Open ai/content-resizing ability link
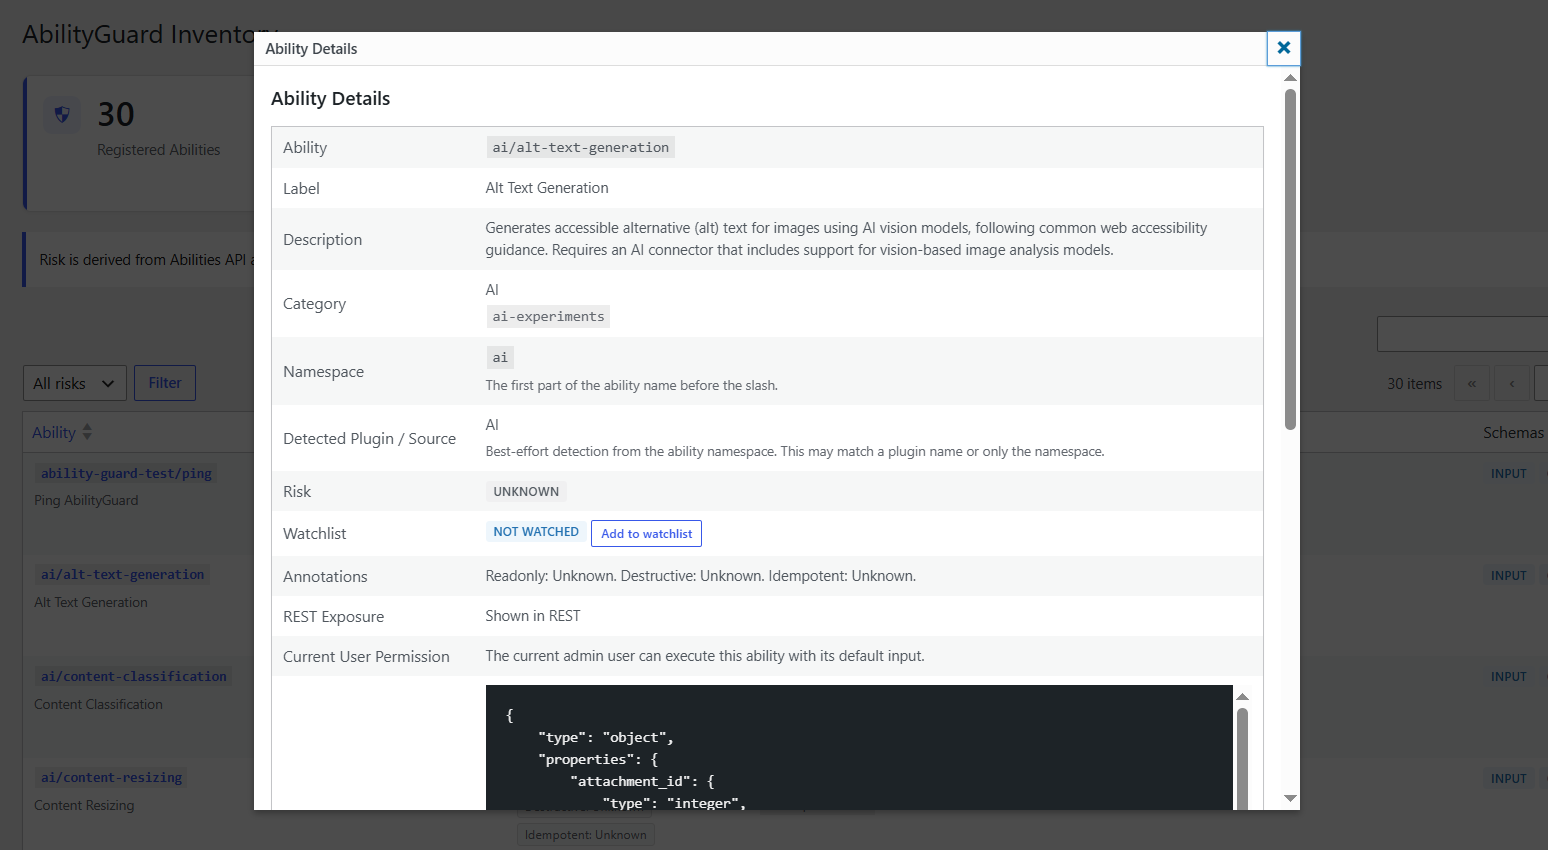Image resolution: width=1548 pixels, height=850 pixels. click(x=111, y=778)
